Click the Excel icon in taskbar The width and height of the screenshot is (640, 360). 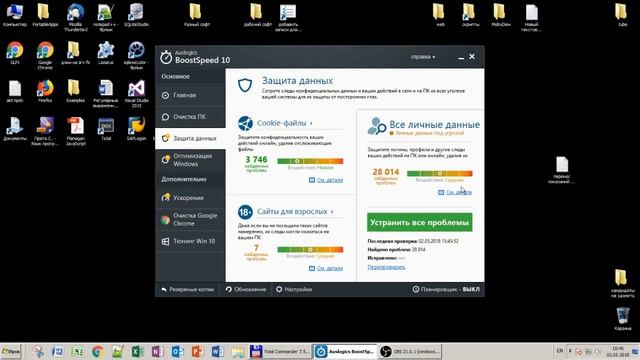[x=138, y=351]
